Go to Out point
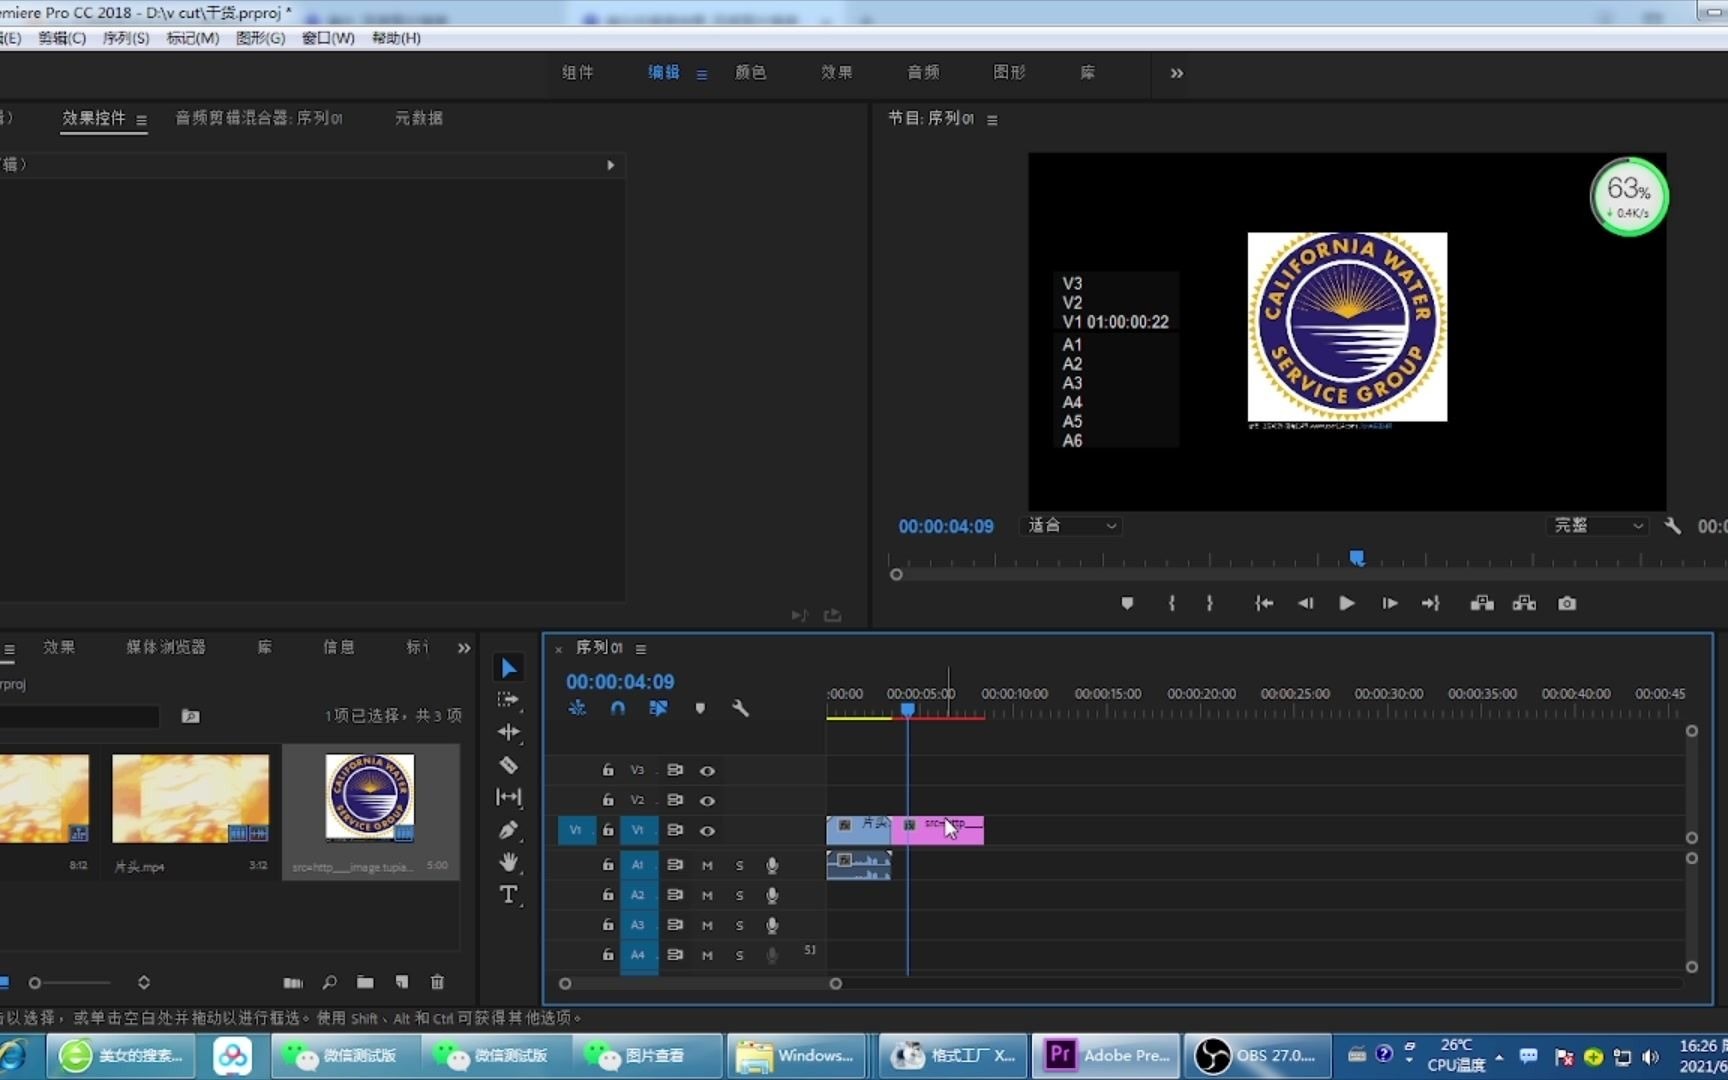The width and height of the screenshot is (1728, 1080). (x=1431, y=603)
